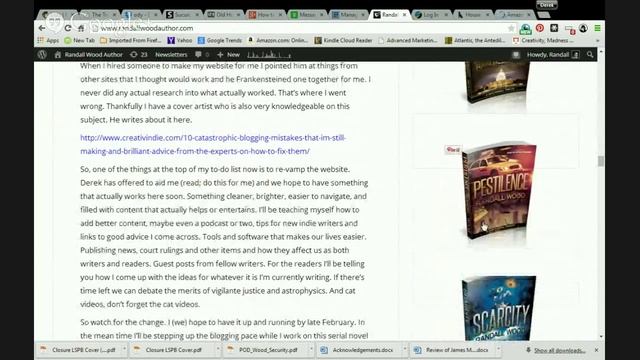The height and width of the screenshot is (360, 640).
Task: Expand options arrow for Acknowledgements.docx
Action: pyautogui.click(x=405, y=350)
